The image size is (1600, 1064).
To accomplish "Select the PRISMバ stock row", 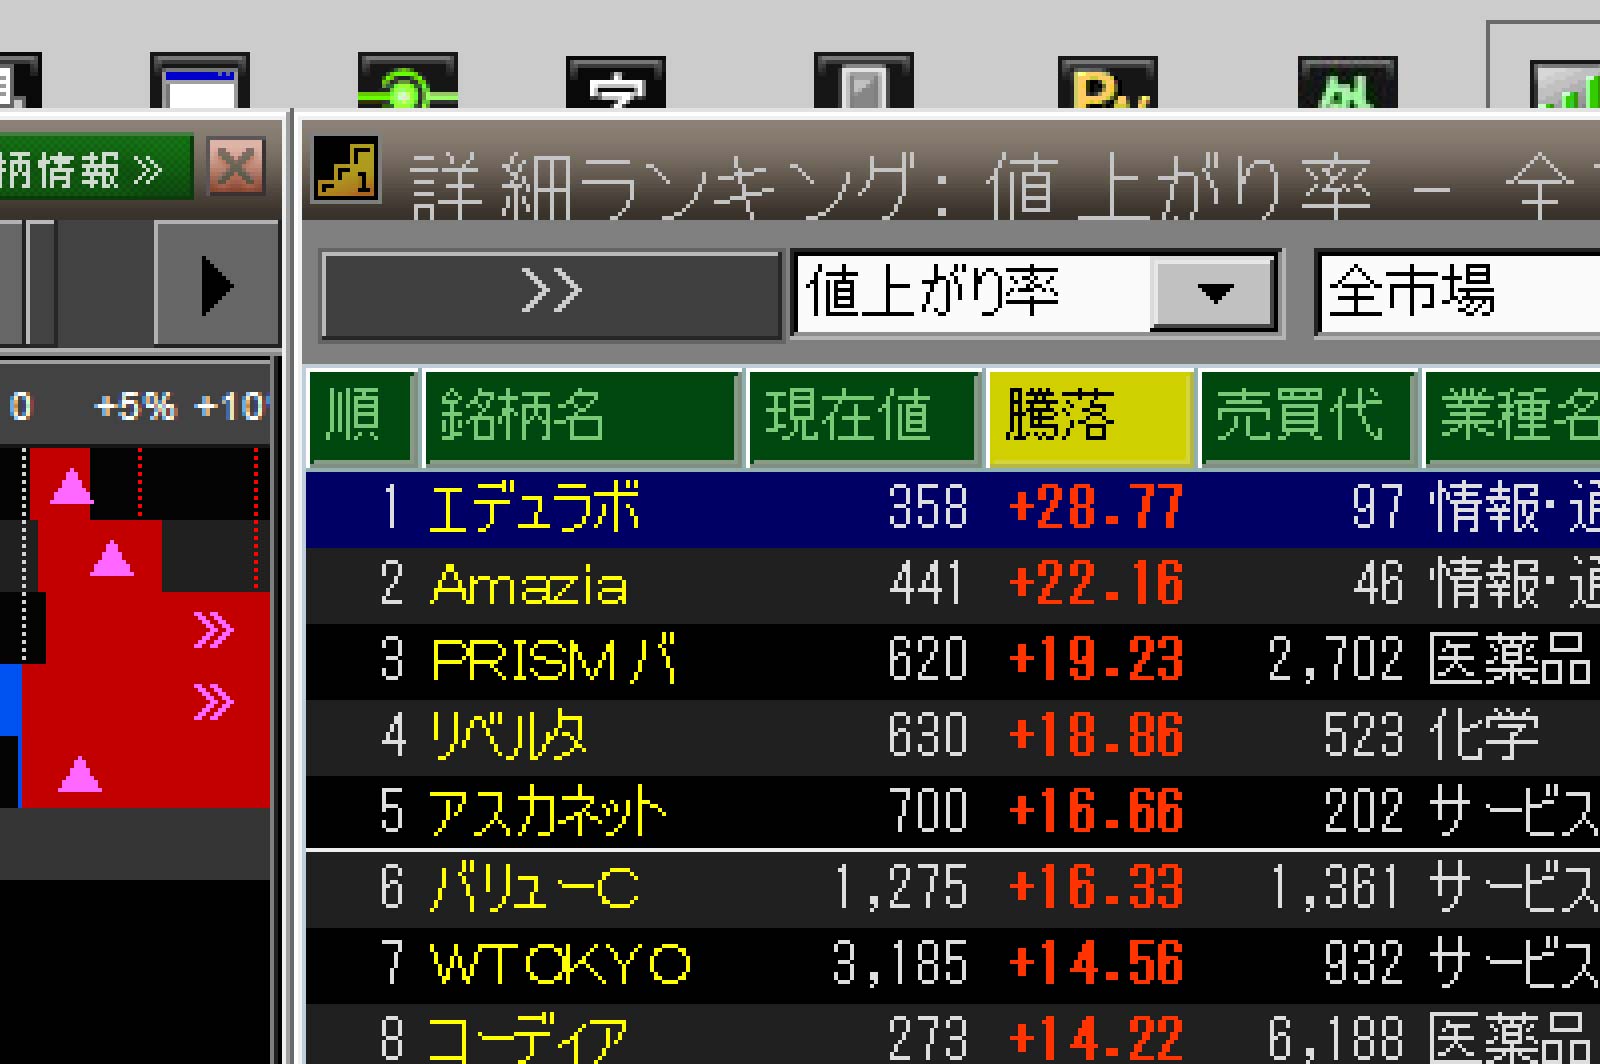I will [953, 660].
